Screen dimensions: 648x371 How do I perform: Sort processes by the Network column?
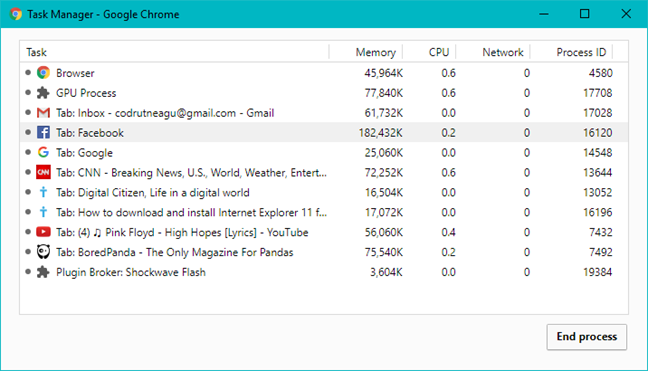coord(493,52)
